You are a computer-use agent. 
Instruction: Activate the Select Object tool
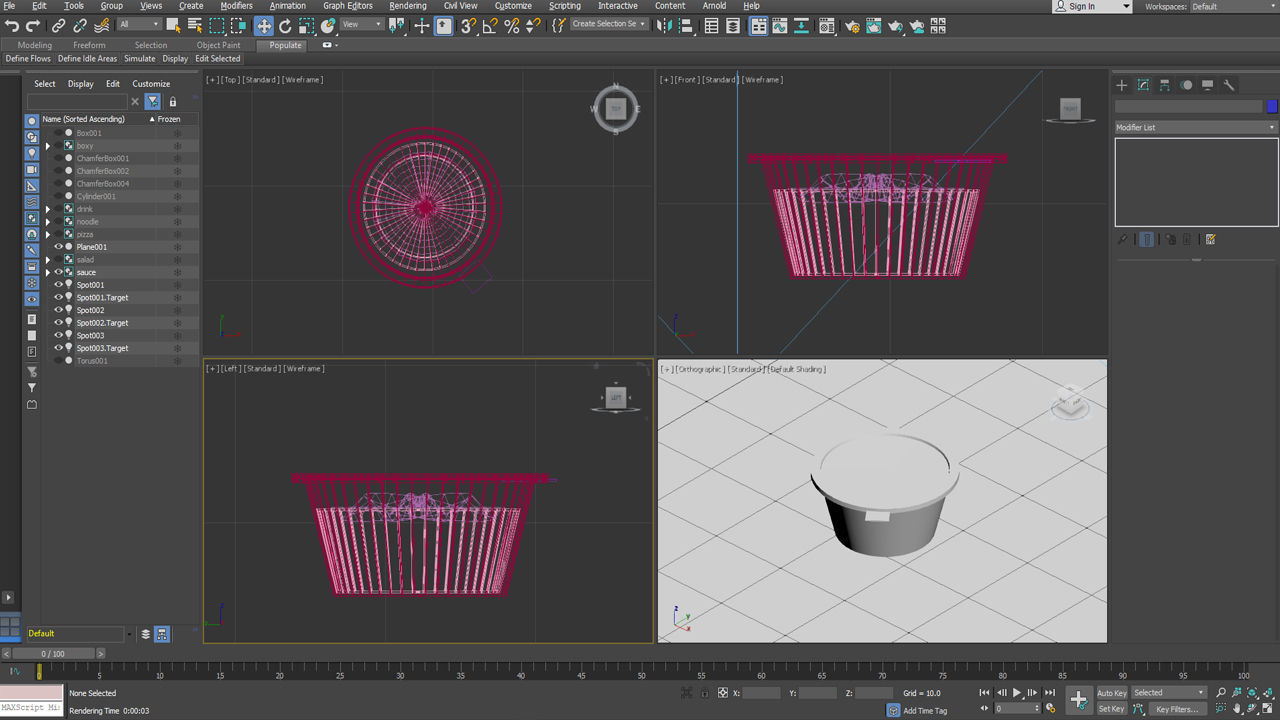tap(173, 25)
